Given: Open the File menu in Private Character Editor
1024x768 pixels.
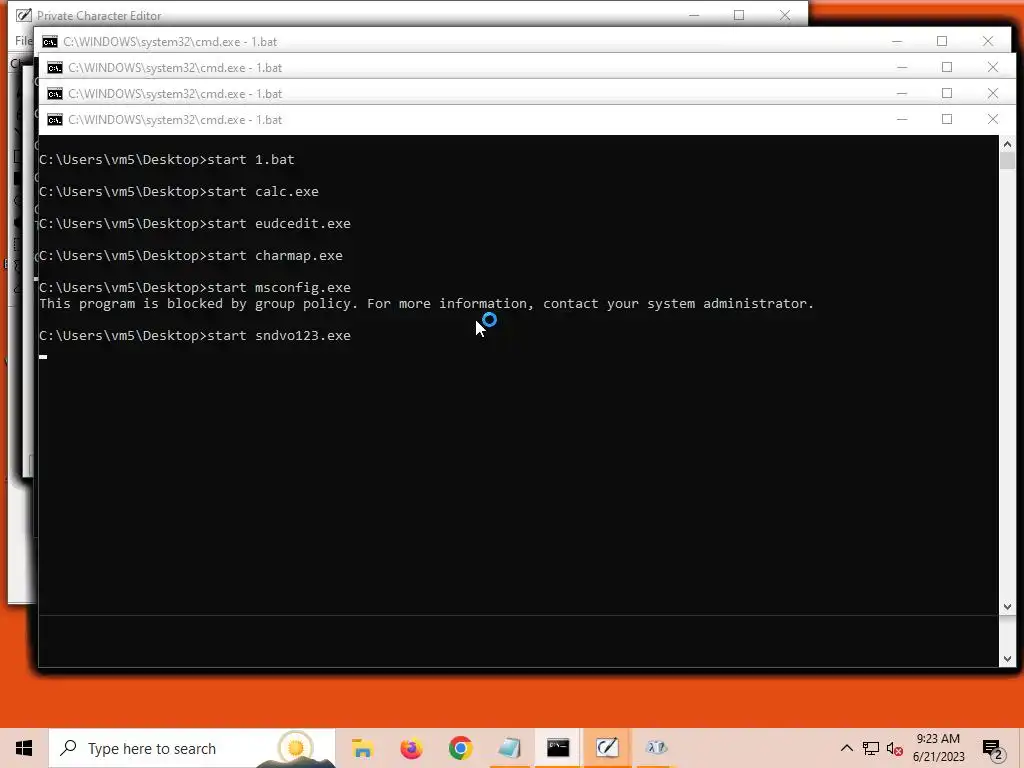Looking at the screenshot, I should coord(23,40).
